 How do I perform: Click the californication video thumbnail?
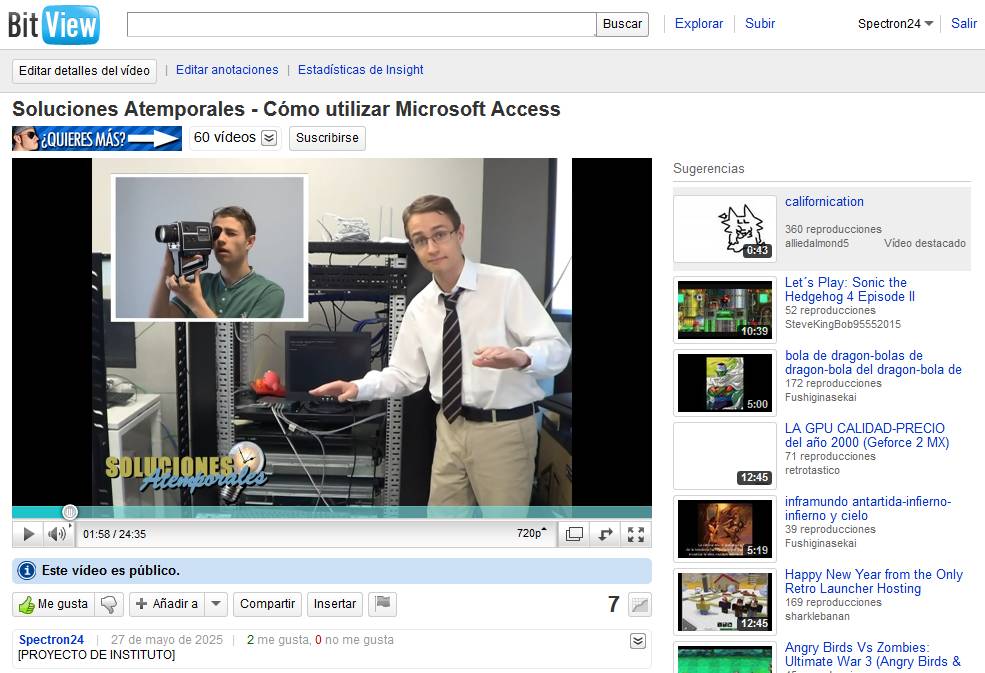point(725,229)
